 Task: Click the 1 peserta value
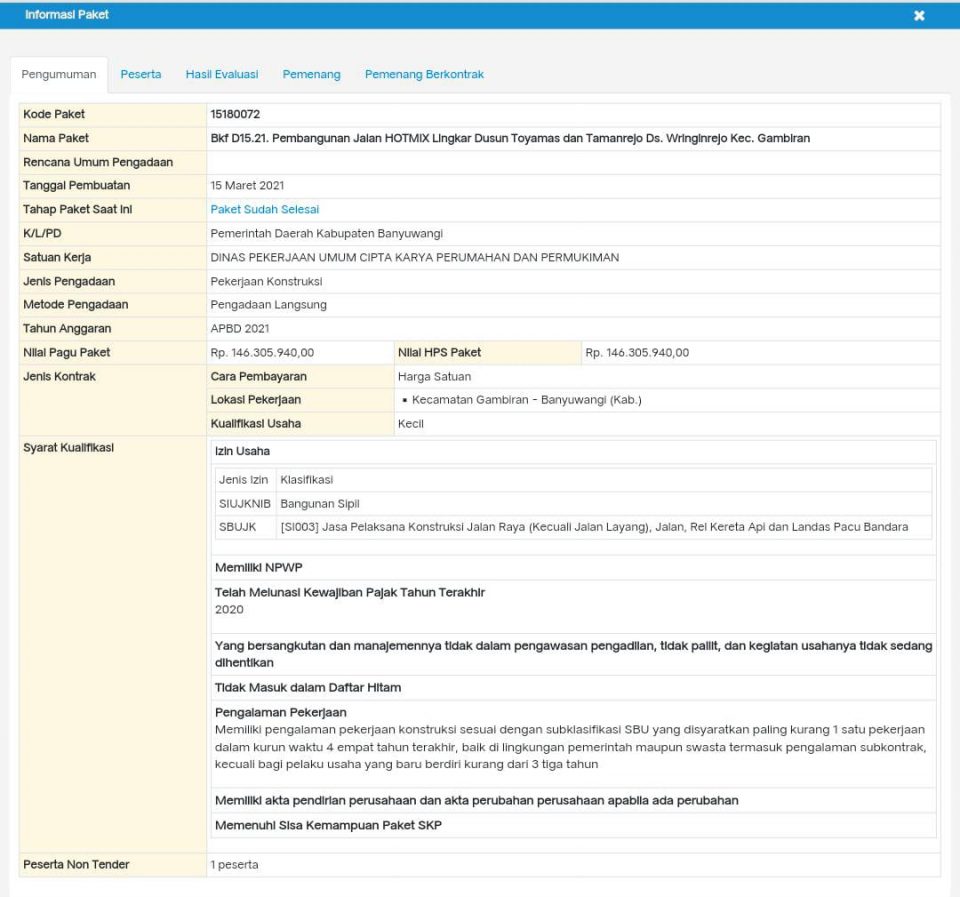pos(234,864)
